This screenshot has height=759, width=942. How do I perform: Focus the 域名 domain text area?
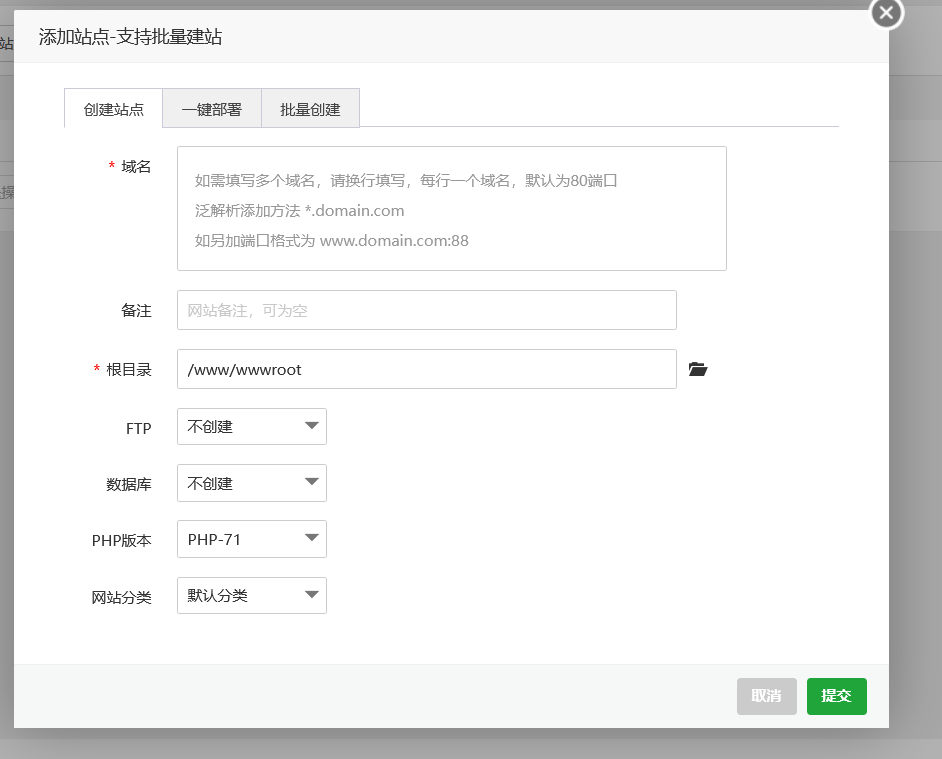(451, 209)
